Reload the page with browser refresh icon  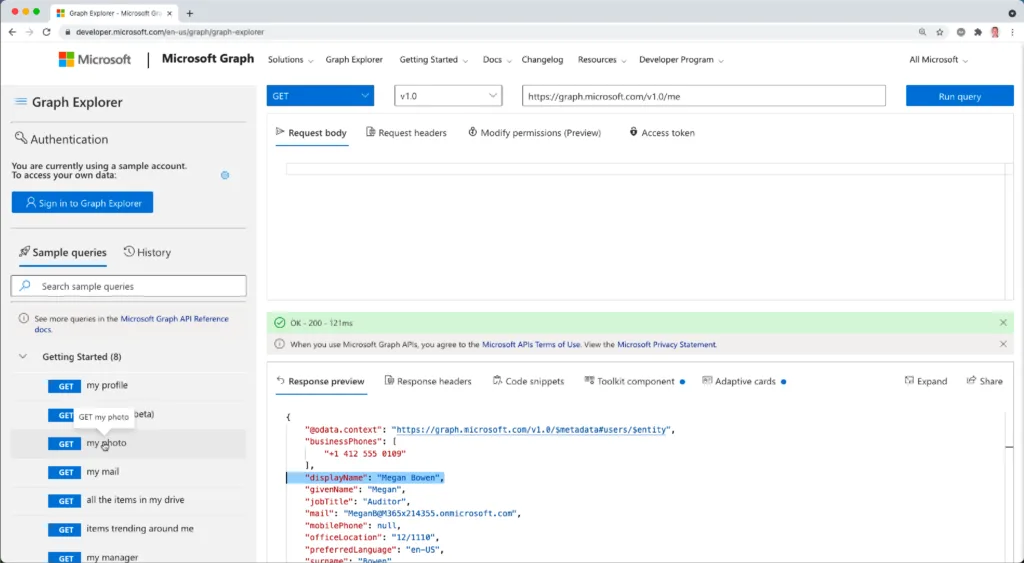point(46,32)
